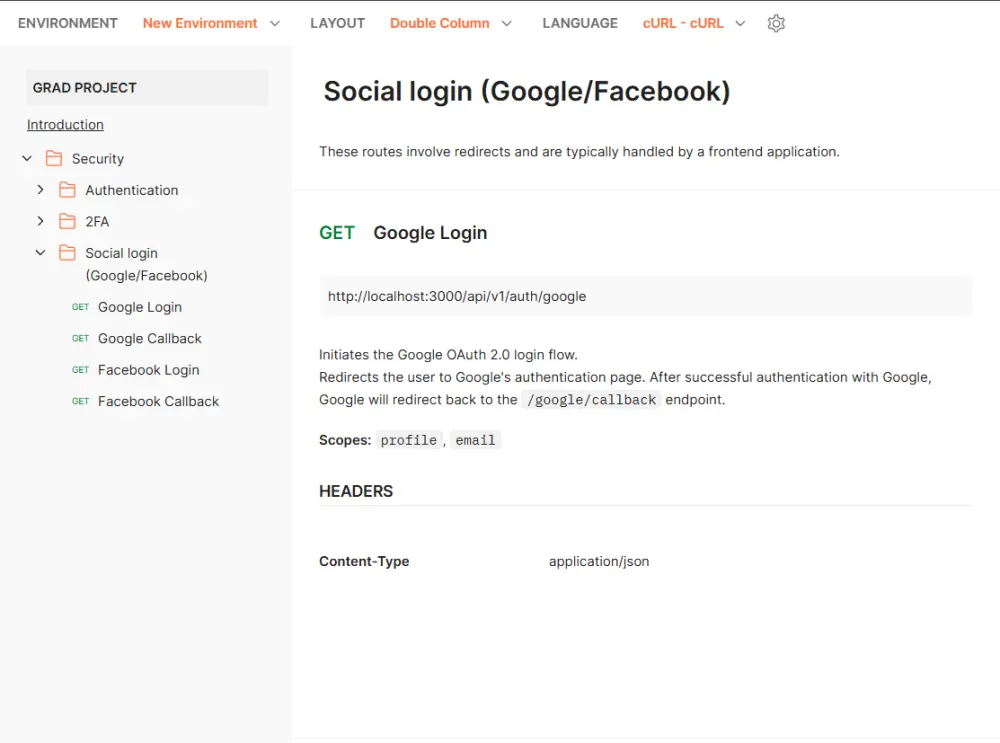Open the documentation settings gear icon

pos(776,23)
